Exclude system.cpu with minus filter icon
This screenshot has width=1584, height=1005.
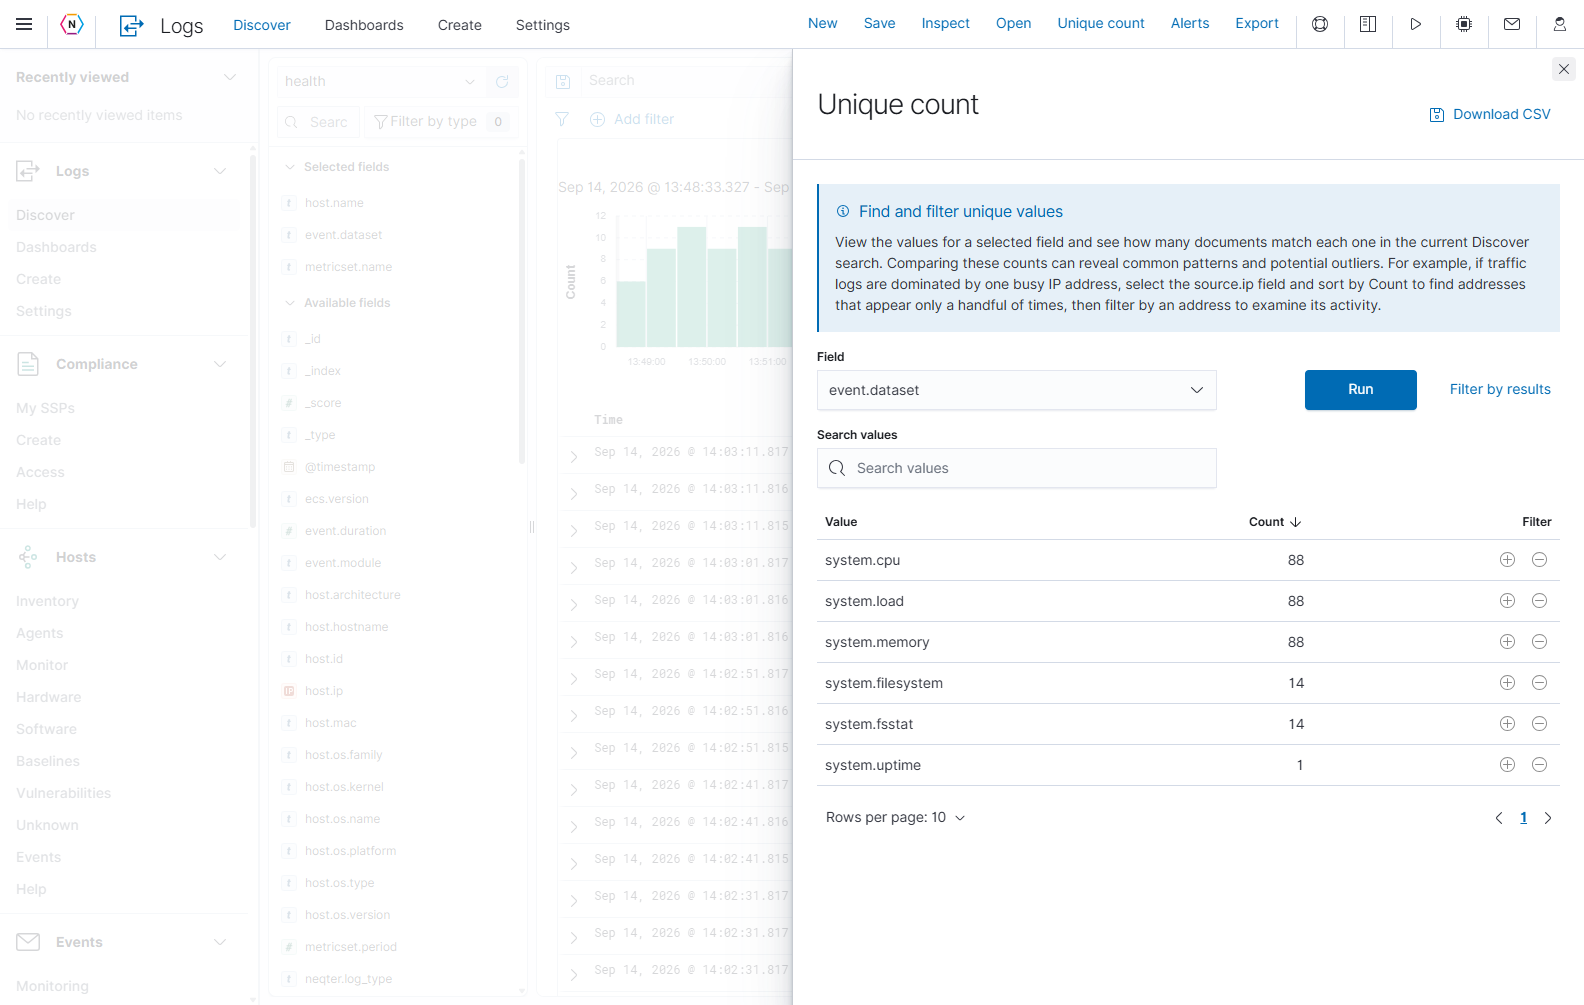[1540, 560]
